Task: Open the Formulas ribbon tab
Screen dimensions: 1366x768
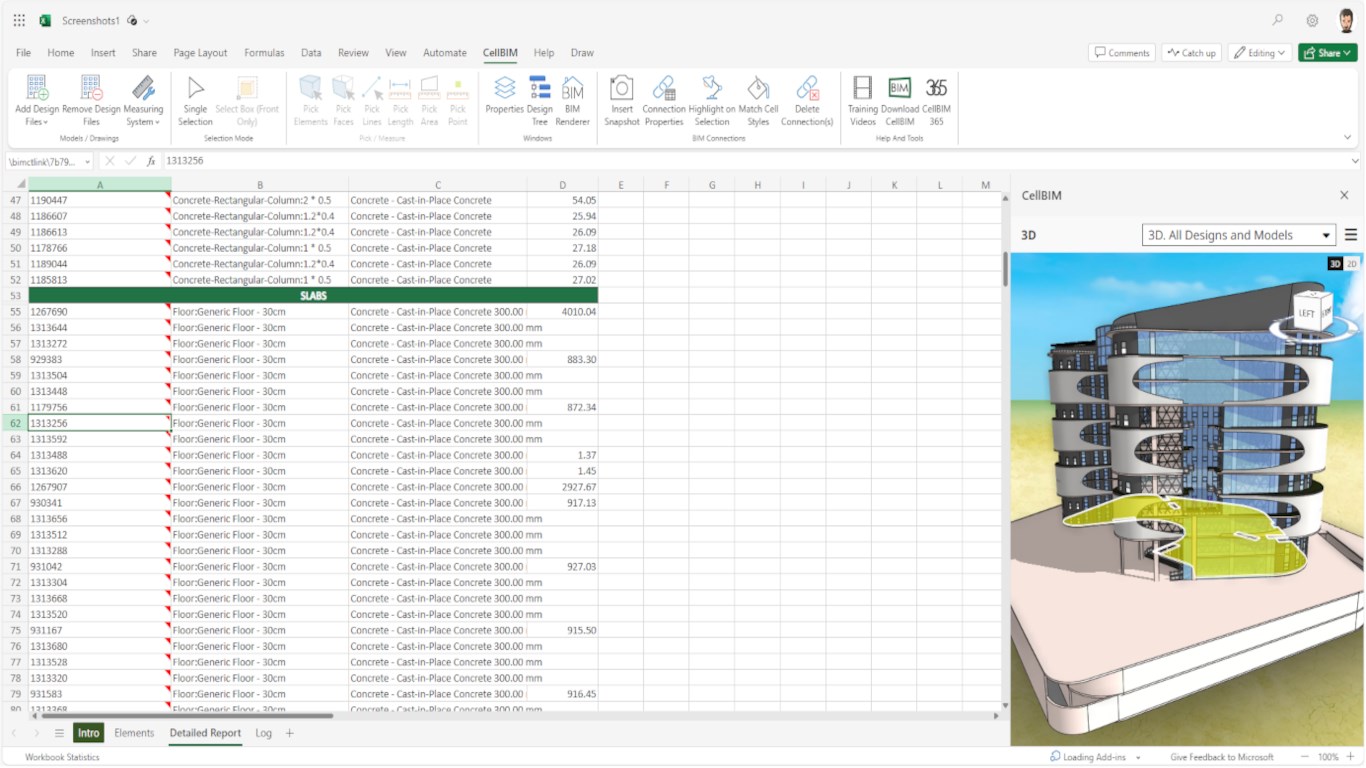Action: (264, 53)
